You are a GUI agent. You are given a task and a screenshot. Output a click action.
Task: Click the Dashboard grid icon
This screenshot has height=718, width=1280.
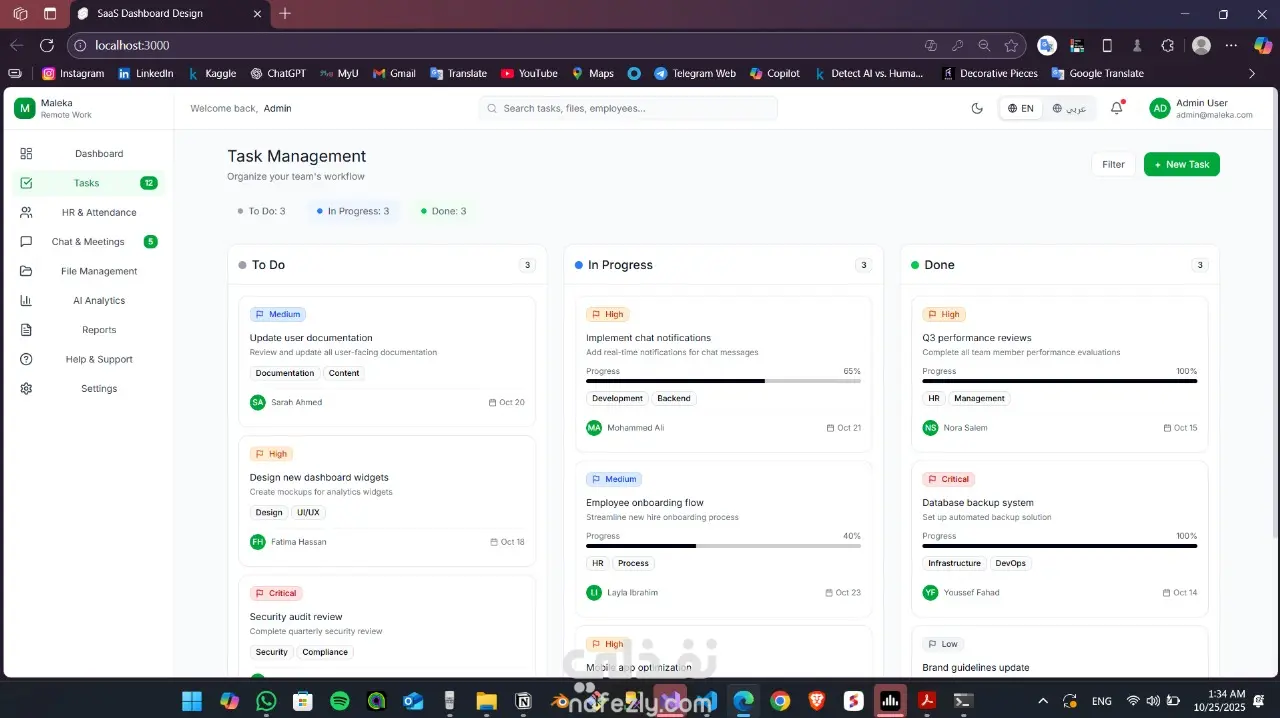pyautogui.click(x=26, y=154)
